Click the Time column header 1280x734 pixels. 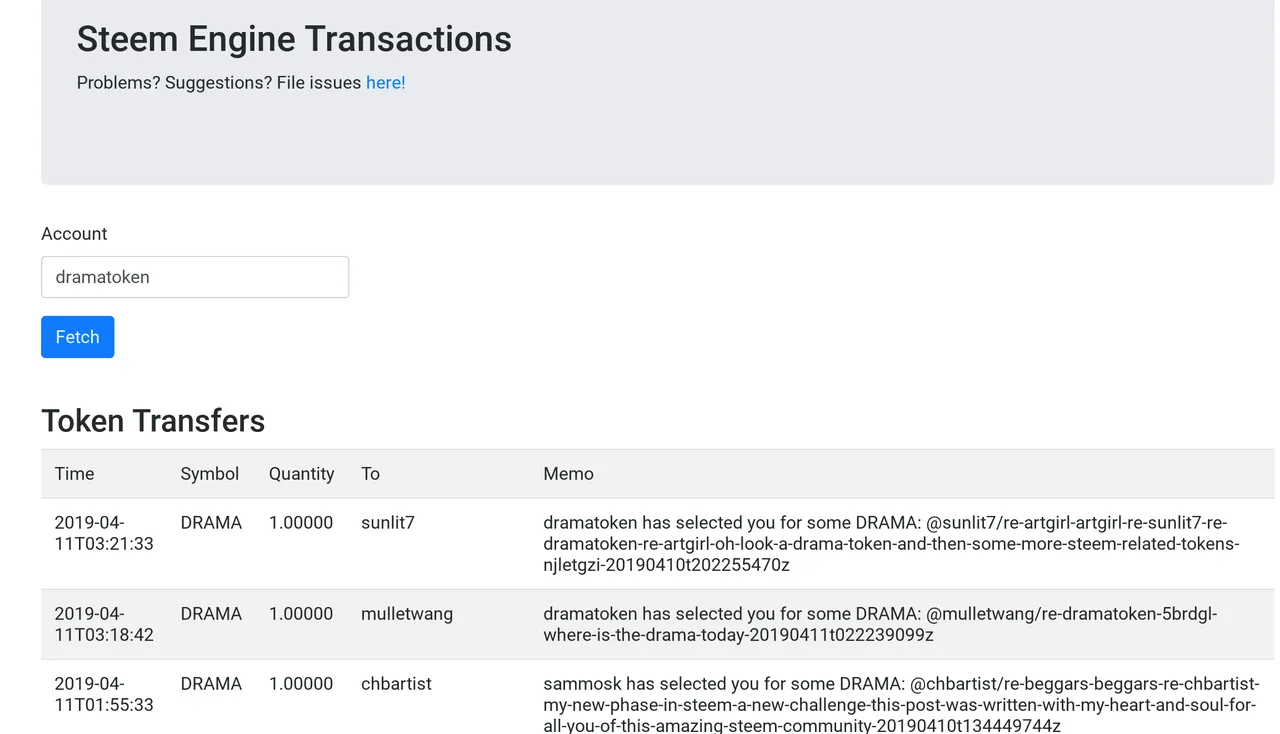click(x=74, y=474)
